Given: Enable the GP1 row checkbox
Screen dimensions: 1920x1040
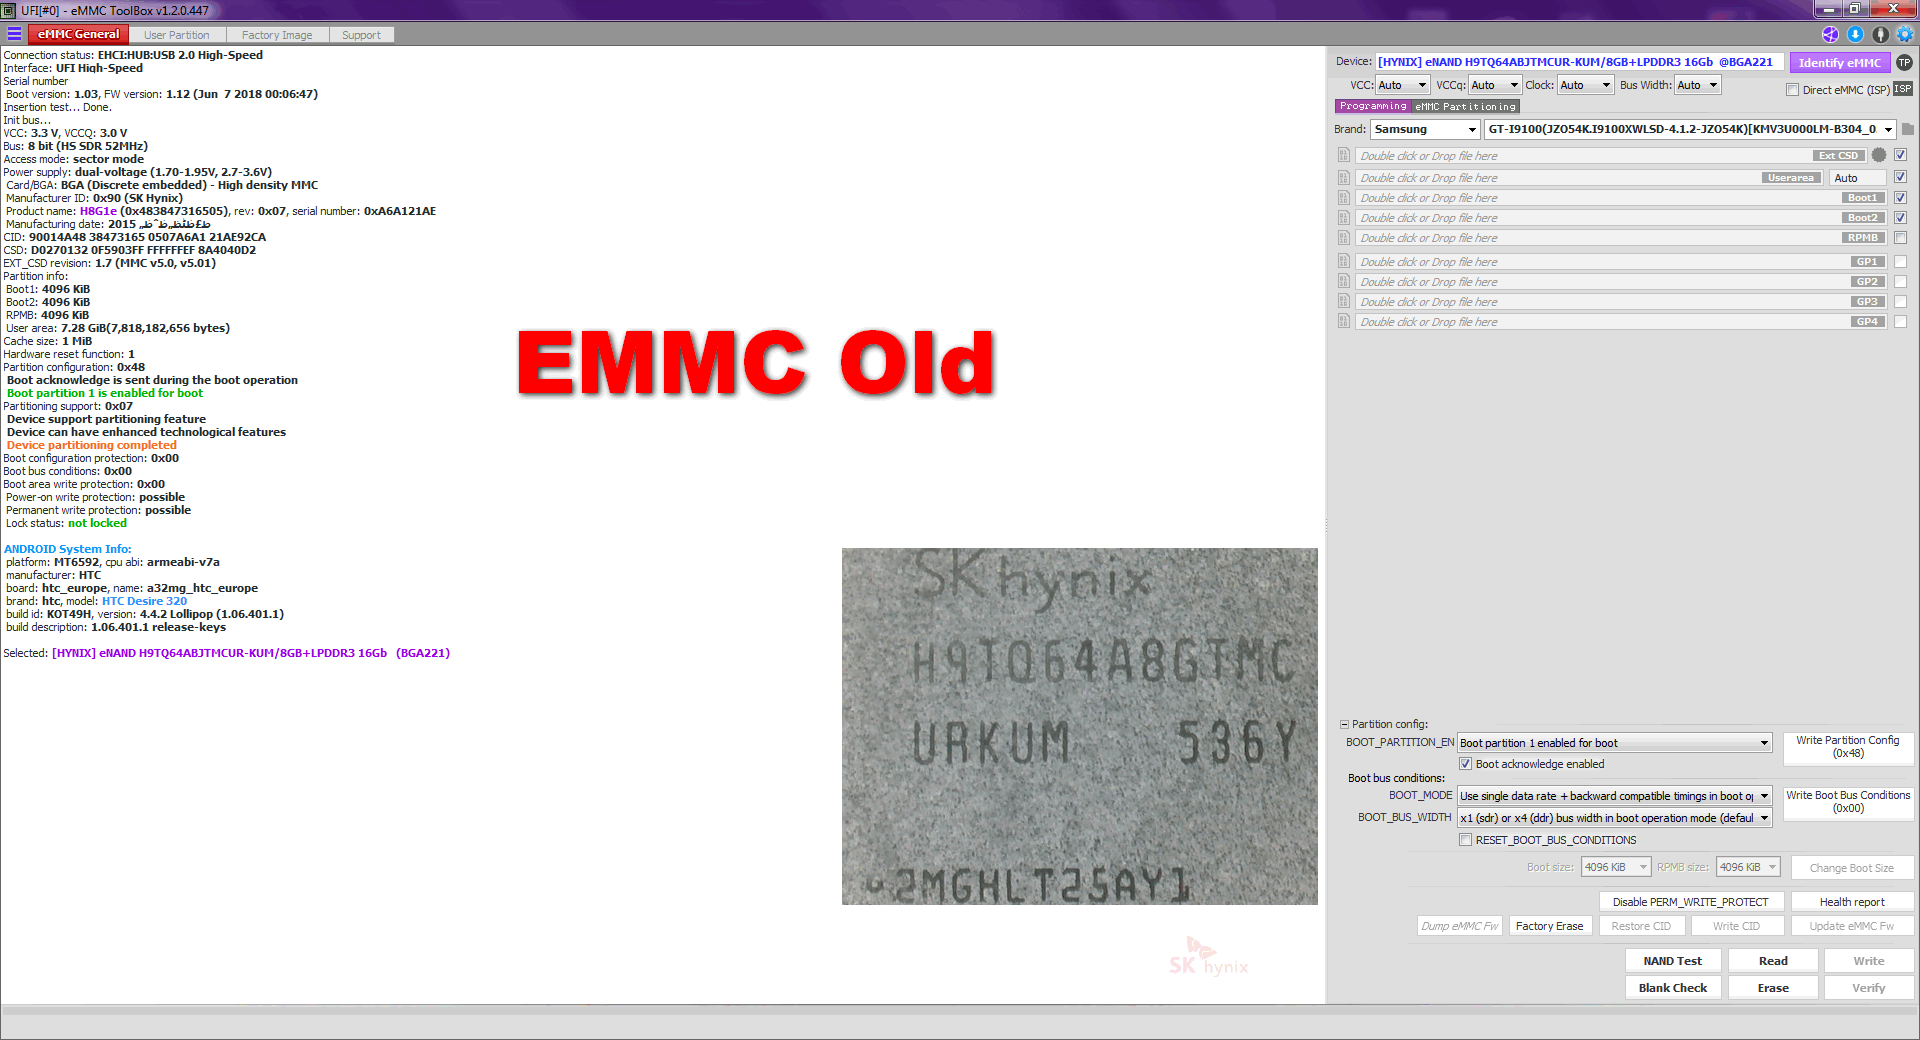Looking at the screenshot, I should pos(1900,261).
